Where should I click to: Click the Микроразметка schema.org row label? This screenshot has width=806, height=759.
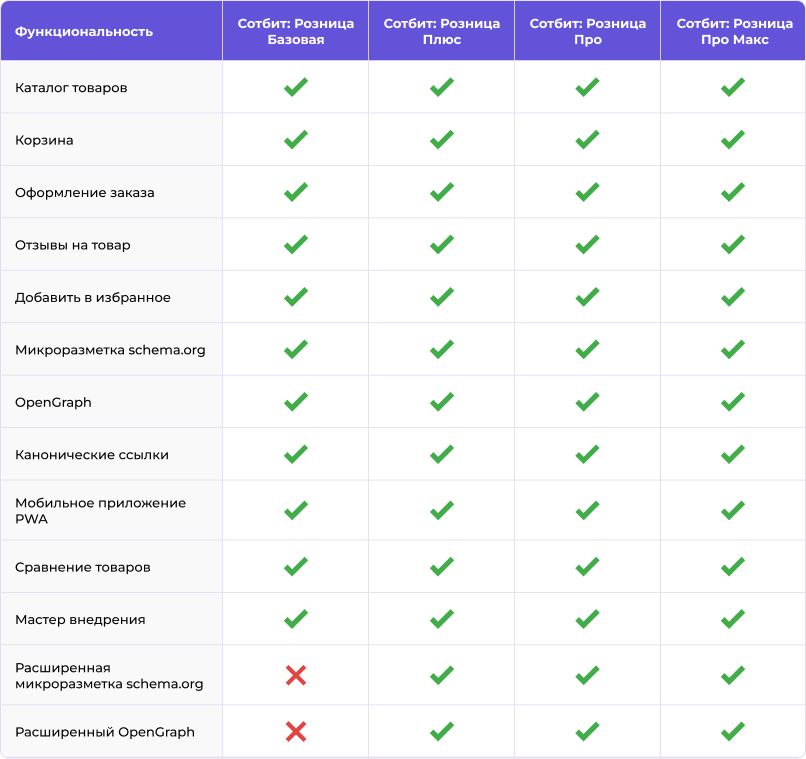click(110, 350)
